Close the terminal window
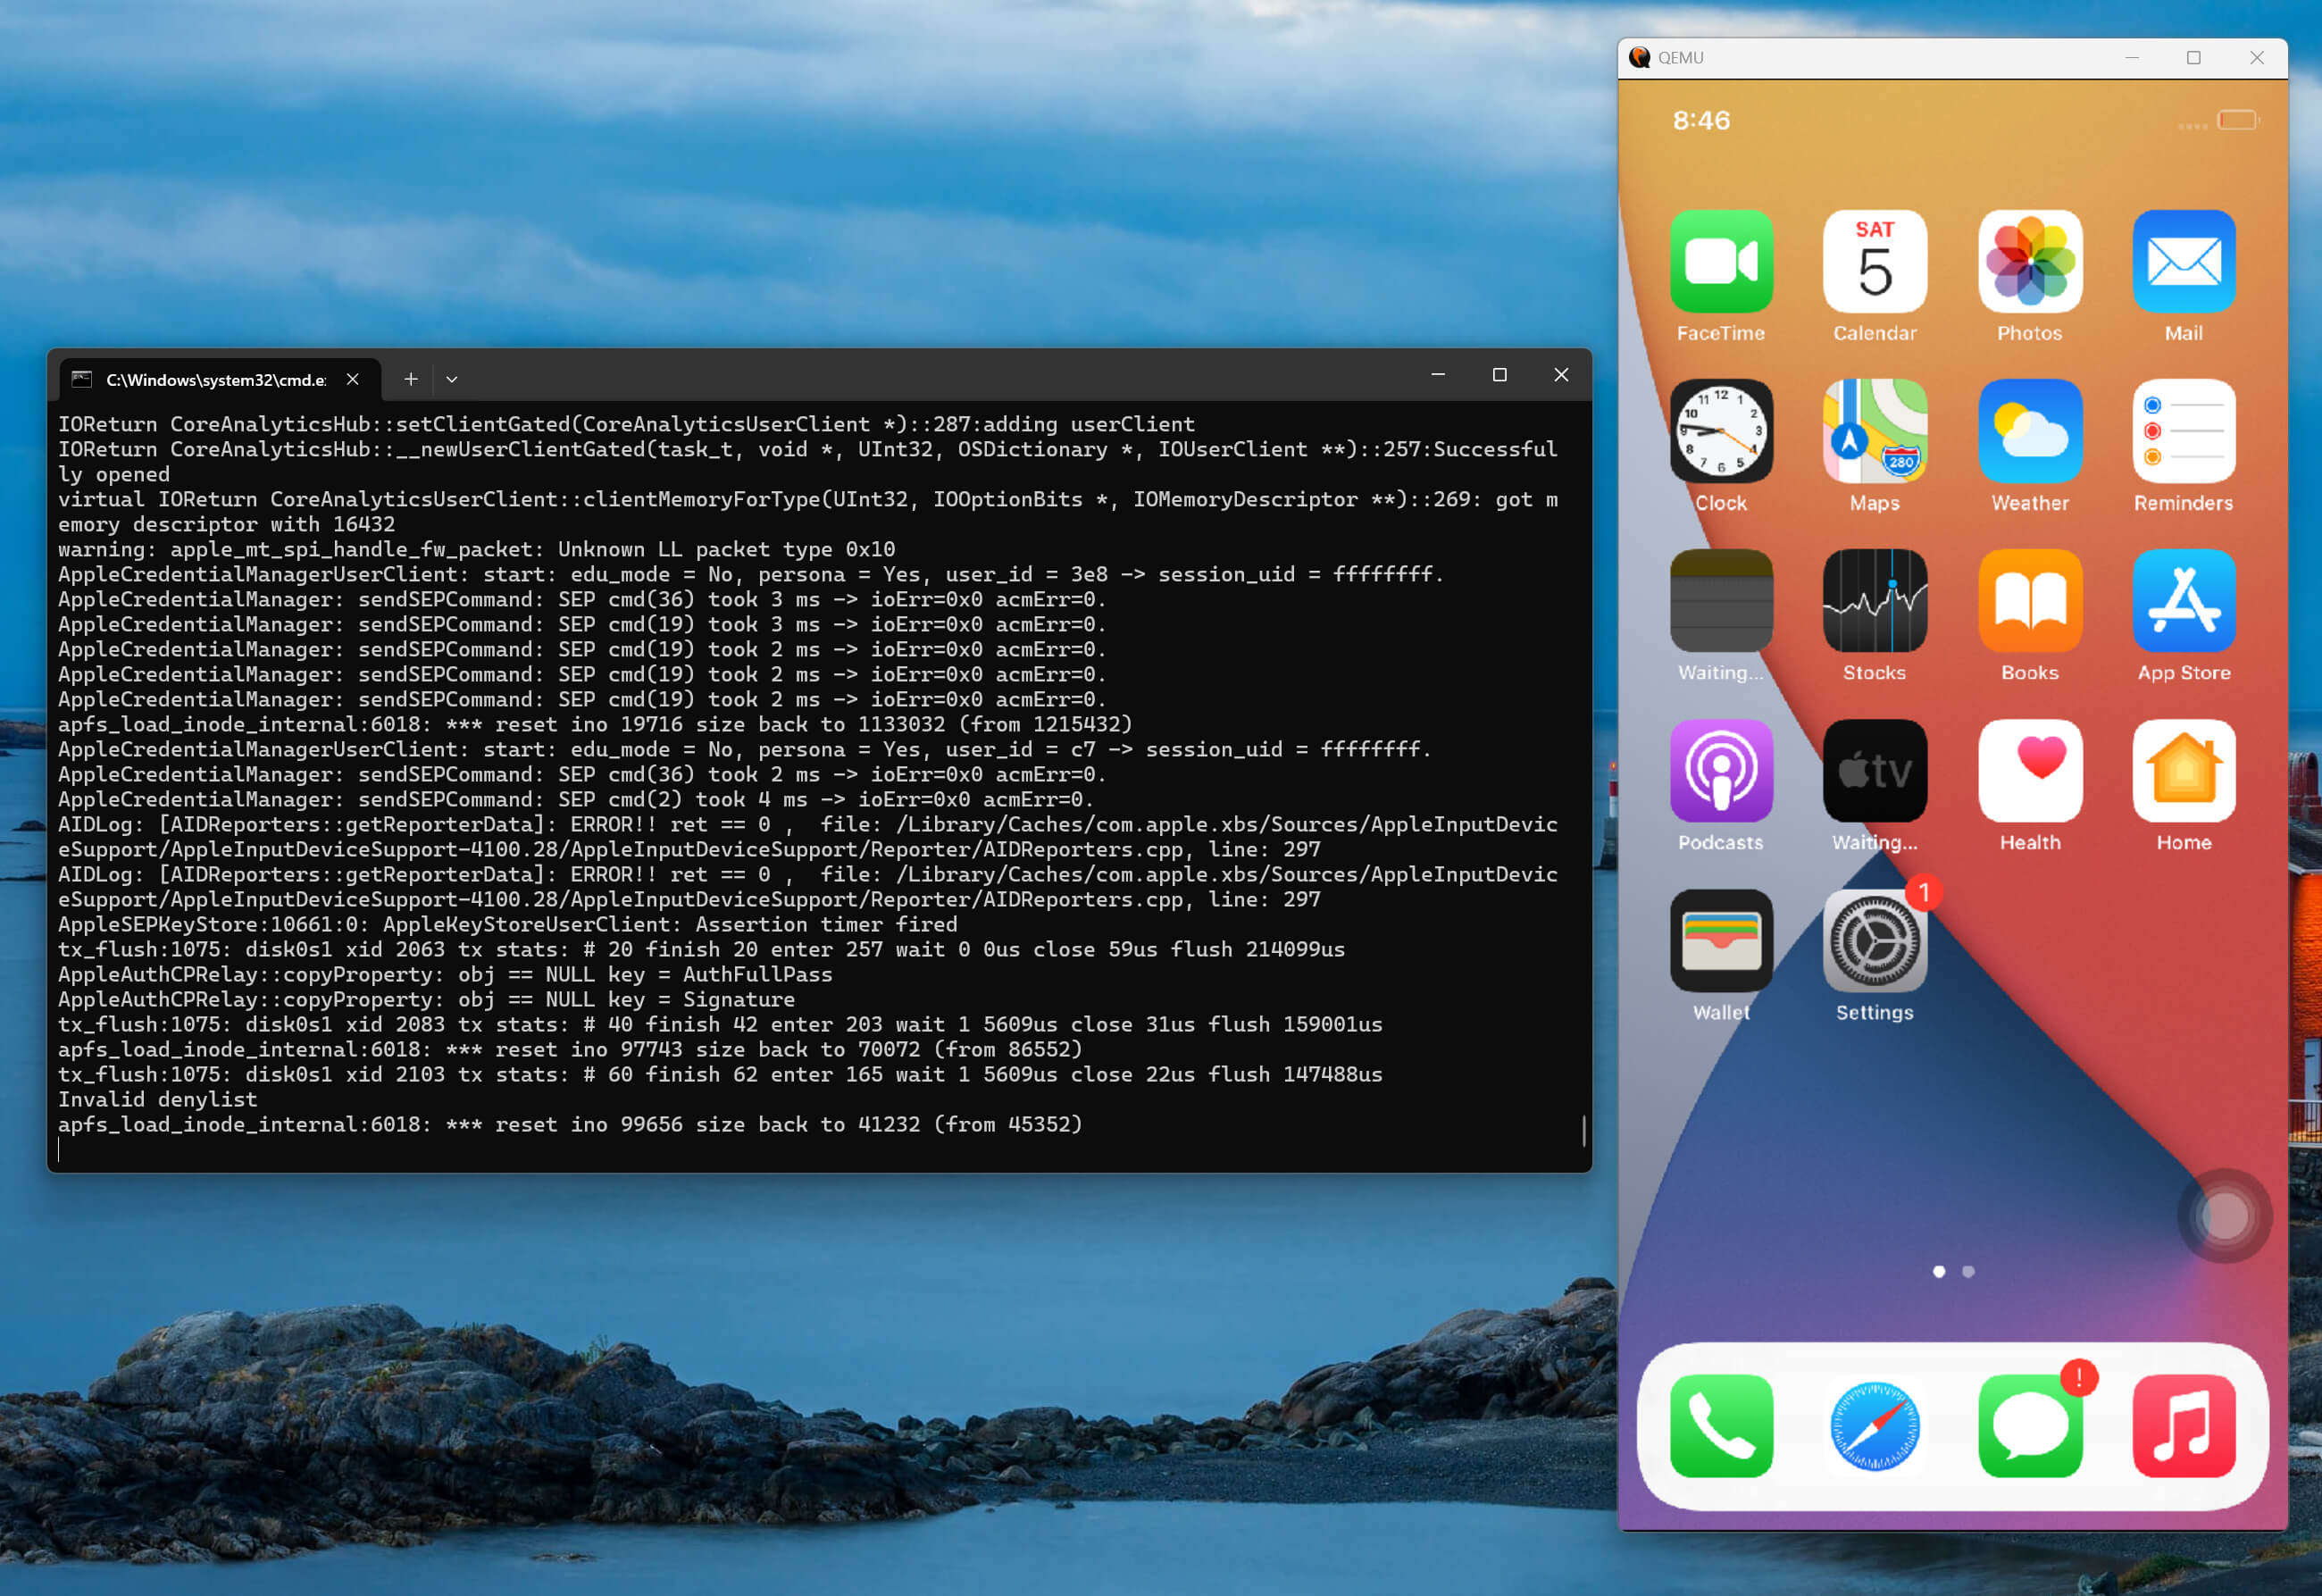Viewport: 2322px width, 1596px height. [x=1560, y=374]
